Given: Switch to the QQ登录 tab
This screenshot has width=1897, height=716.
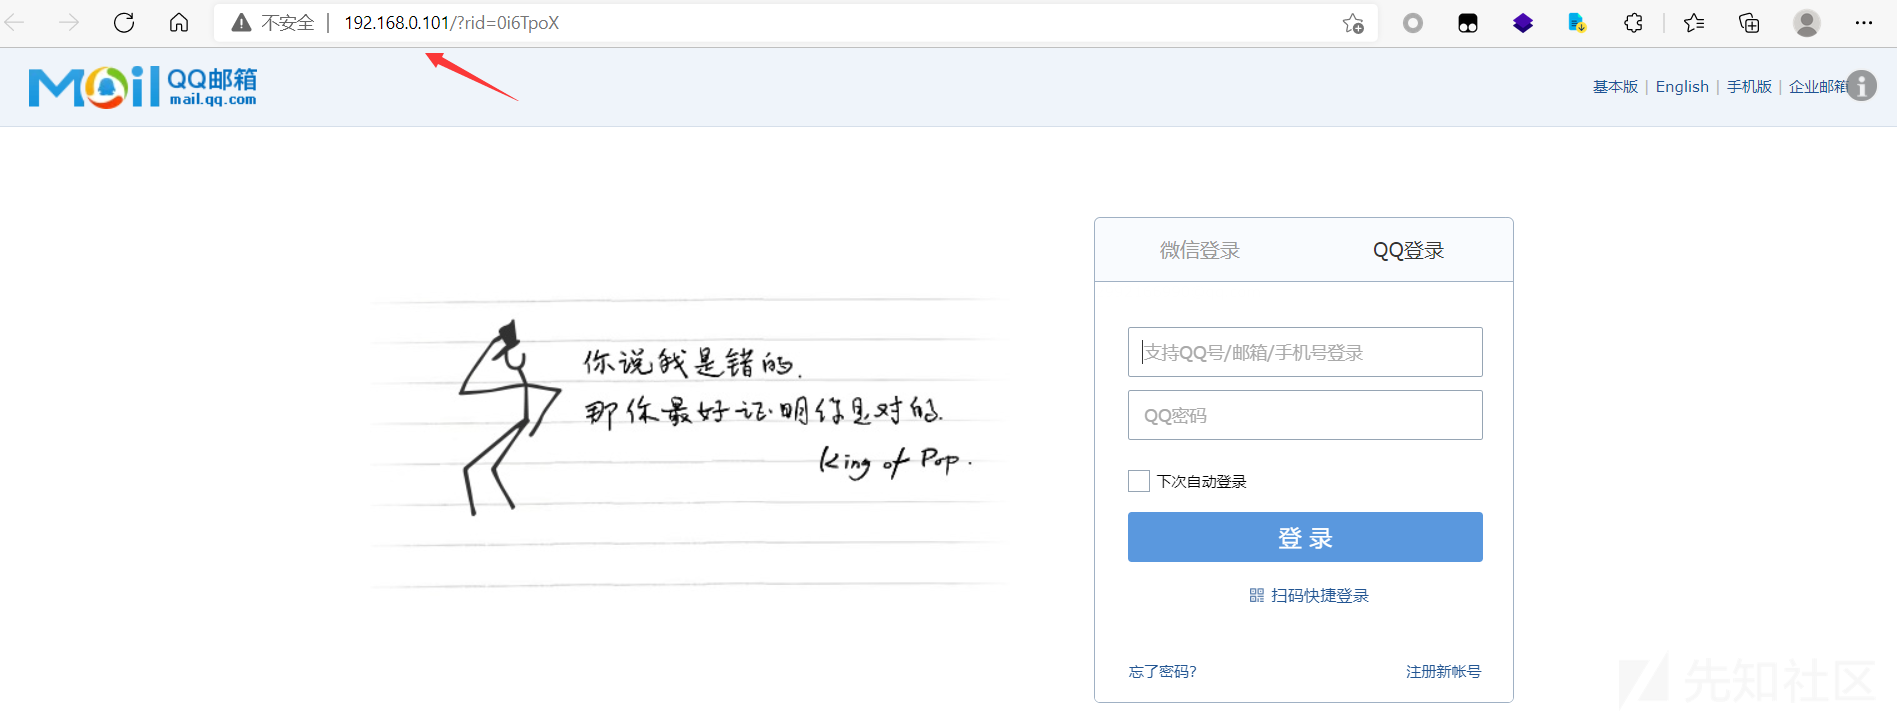Looking at the screenshot, I should [1408, 251].
